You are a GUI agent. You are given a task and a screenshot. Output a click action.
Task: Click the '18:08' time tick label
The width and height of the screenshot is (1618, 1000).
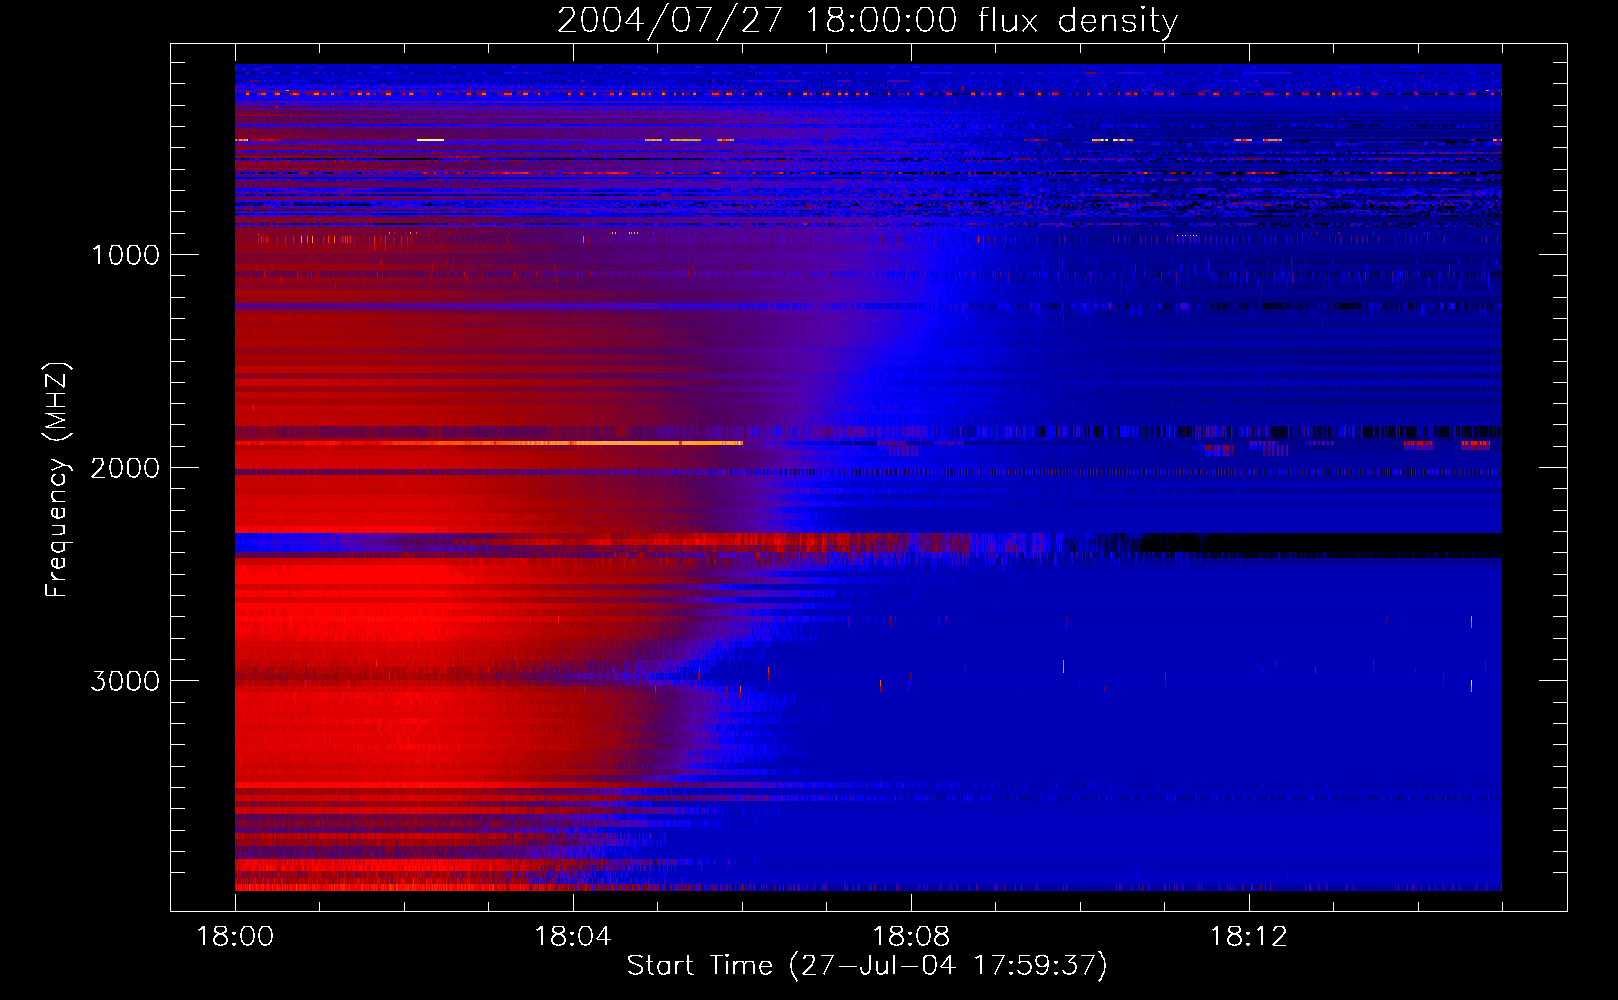click(911, 937)
